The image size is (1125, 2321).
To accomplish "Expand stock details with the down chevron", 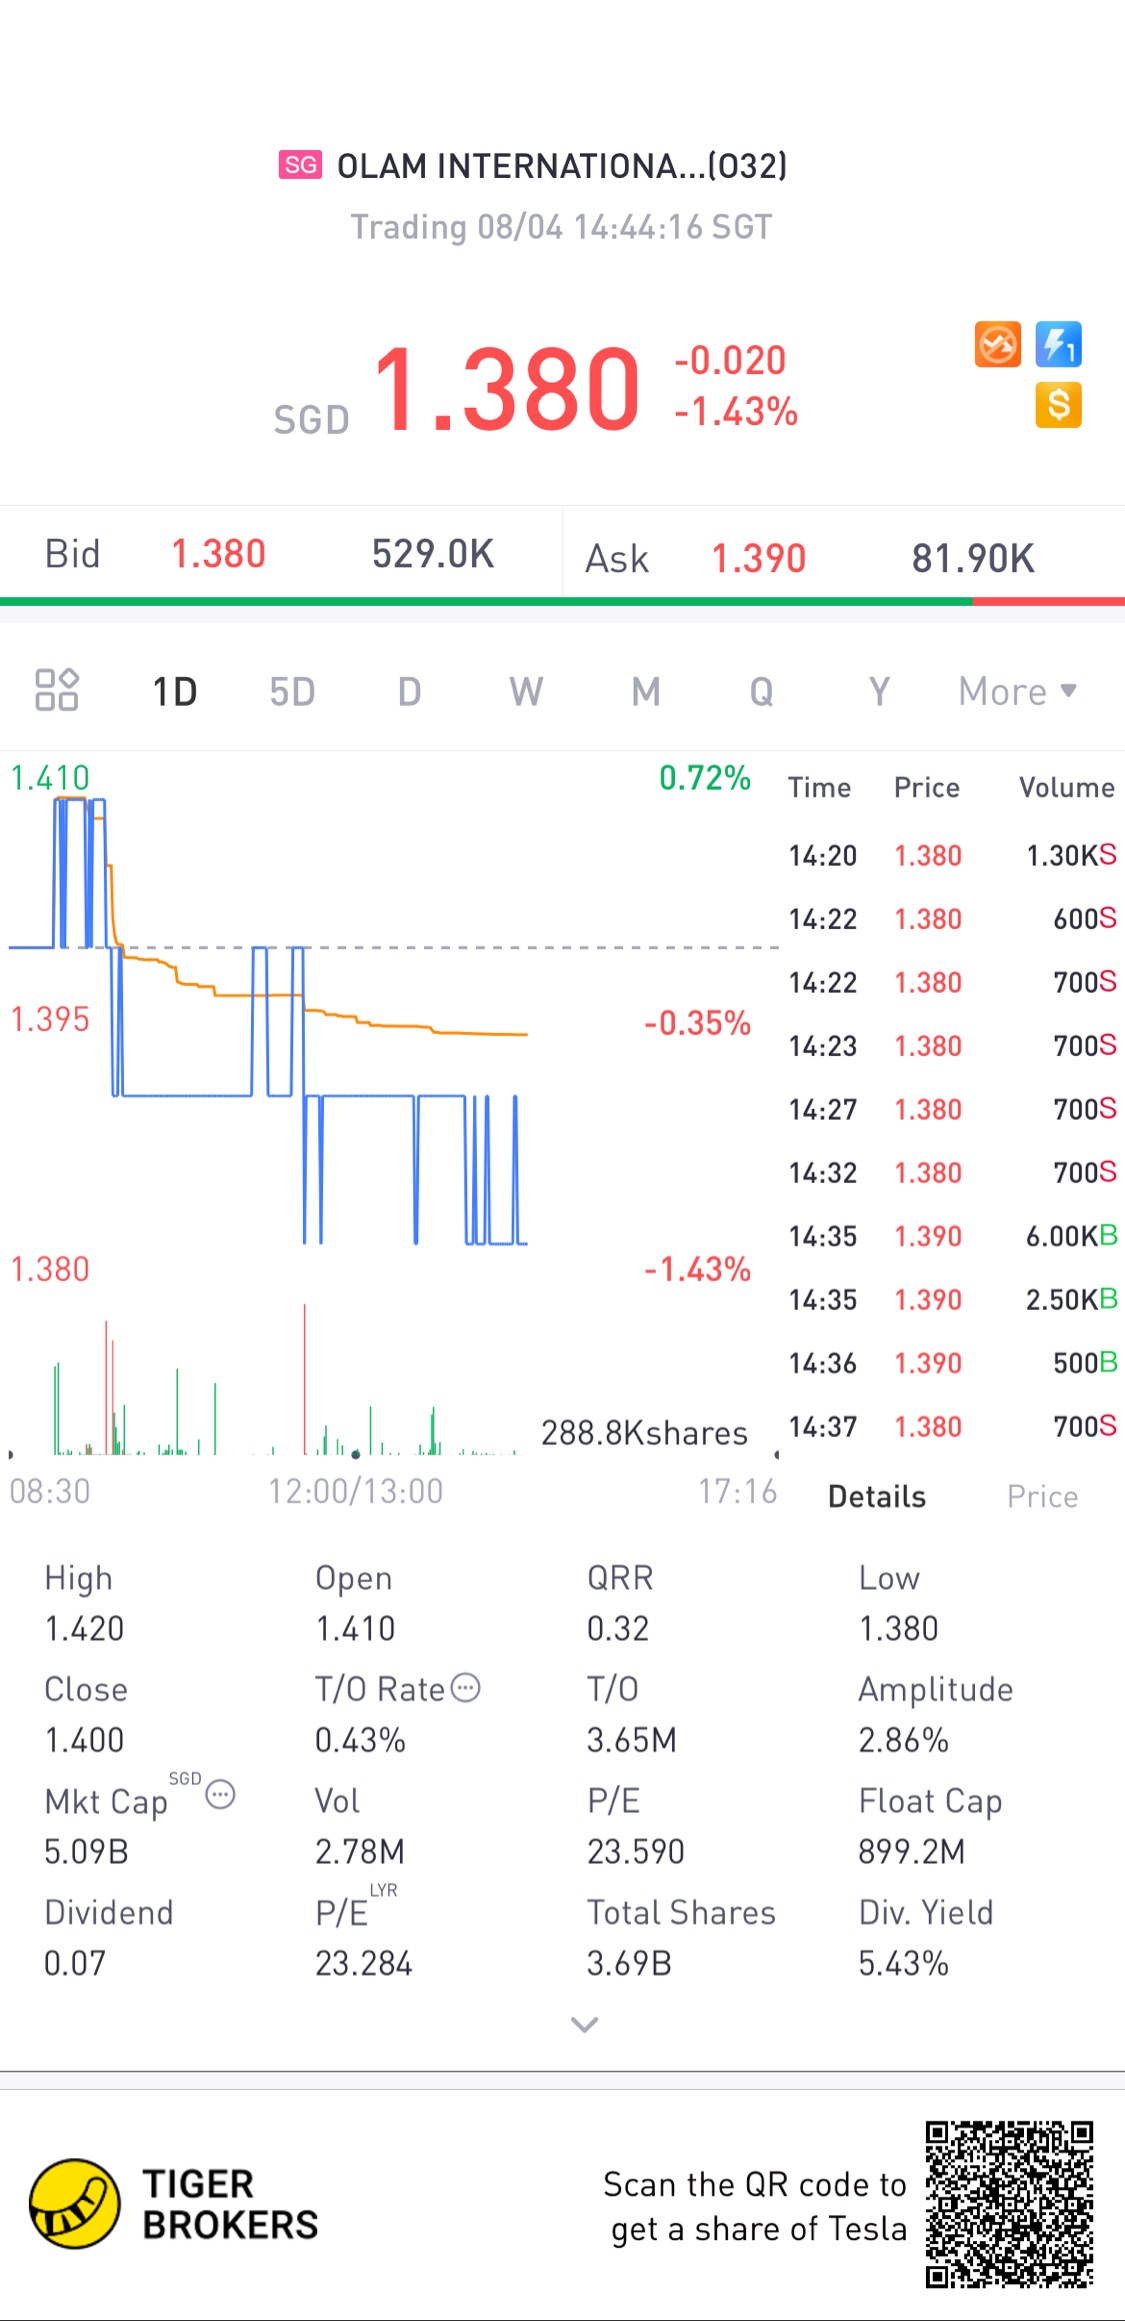I will point(584,2025).
